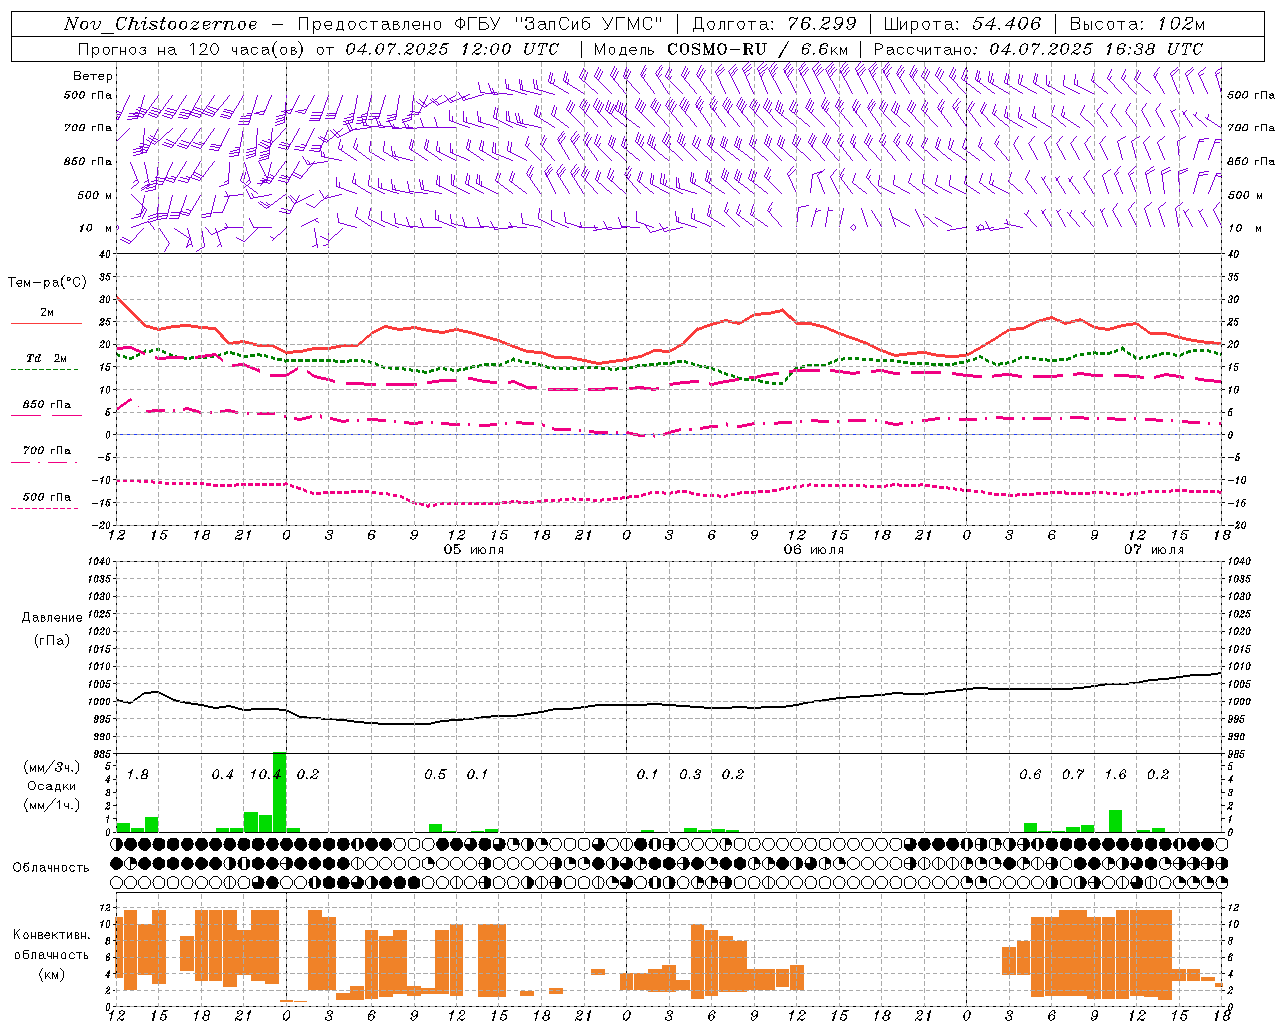Select the station name Nov_Chistoozernoe
The height and width of the screenshot is (1024, 1280).
click(x=160, y=24)
